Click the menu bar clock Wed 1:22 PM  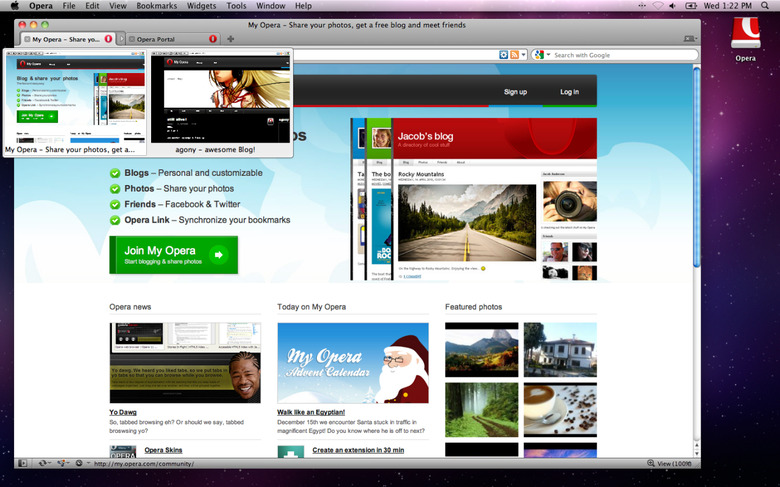pos(728,6)
